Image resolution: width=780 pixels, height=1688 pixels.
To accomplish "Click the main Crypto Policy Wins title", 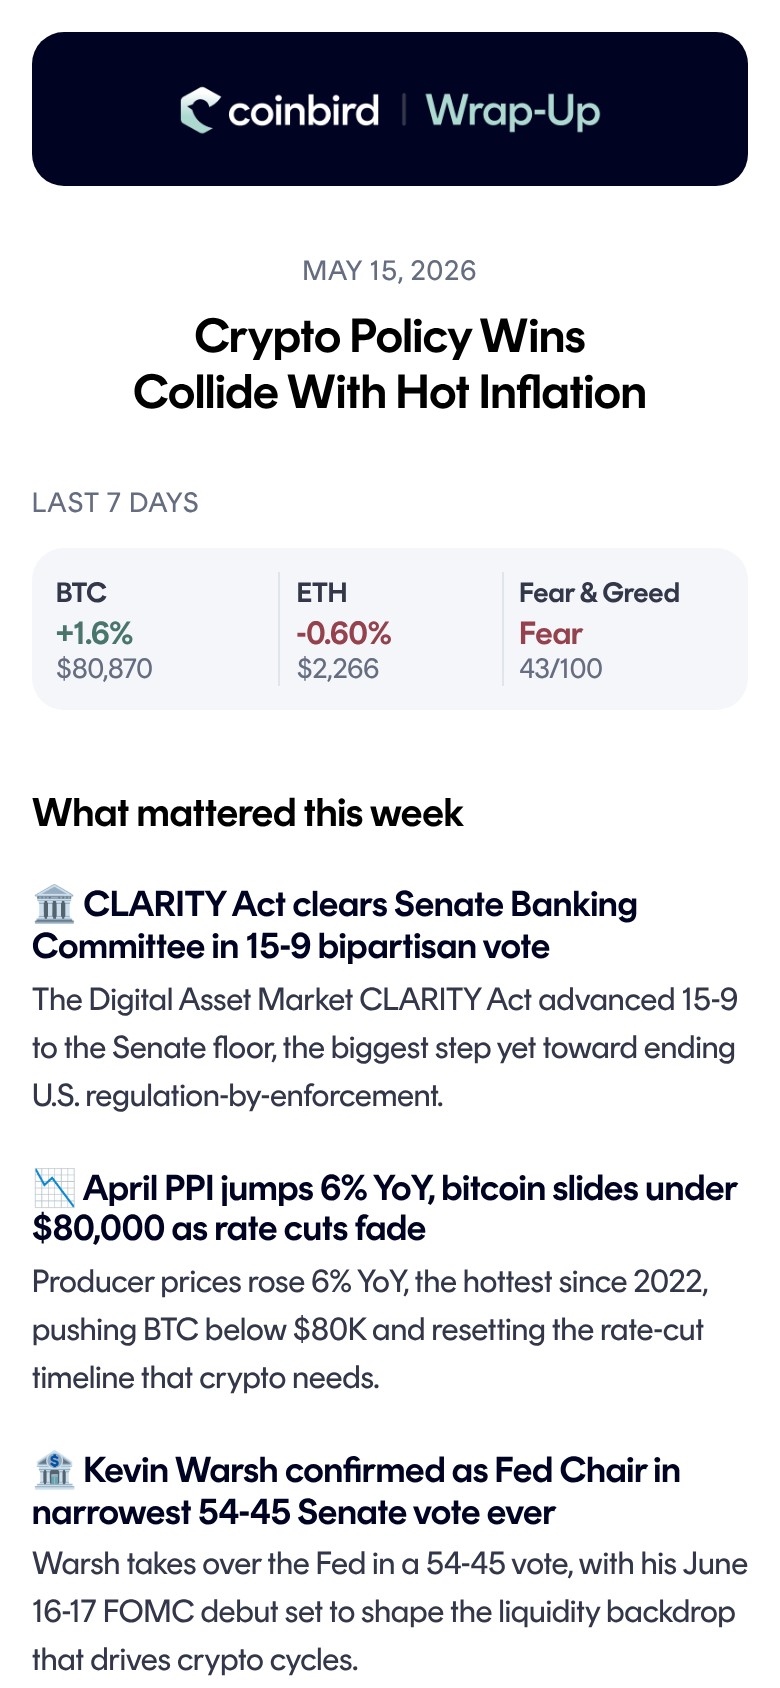I will pyautogui.click(x=390, y=364).
